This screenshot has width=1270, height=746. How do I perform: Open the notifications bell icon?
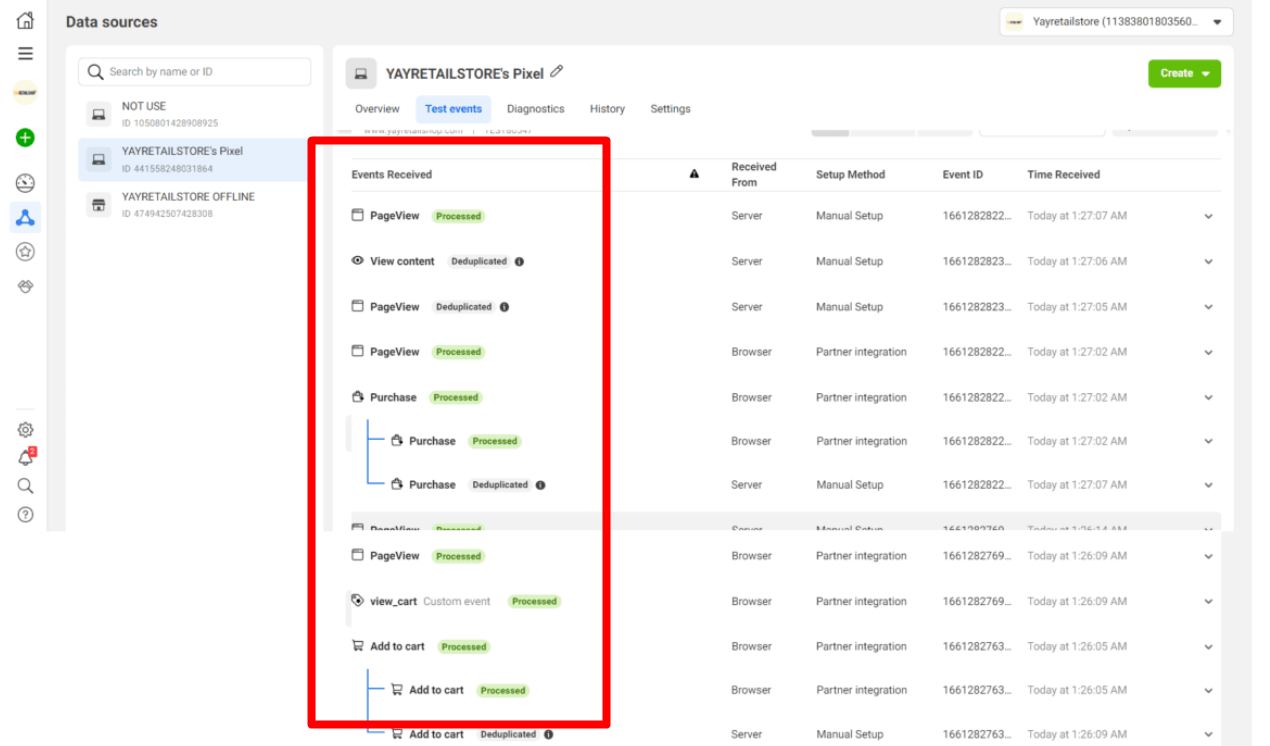[x=26, y=458]
